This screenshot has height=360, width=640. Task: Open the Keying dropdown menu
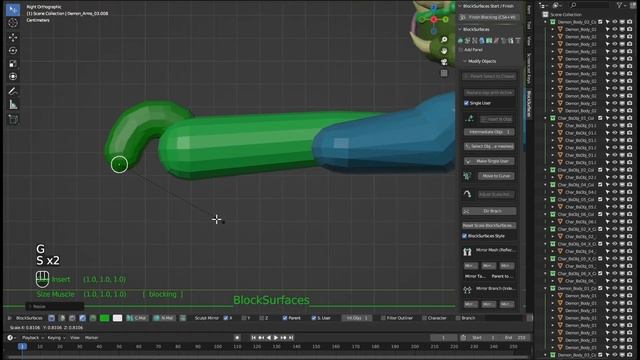pyautogui.click(x=56, y=338)
